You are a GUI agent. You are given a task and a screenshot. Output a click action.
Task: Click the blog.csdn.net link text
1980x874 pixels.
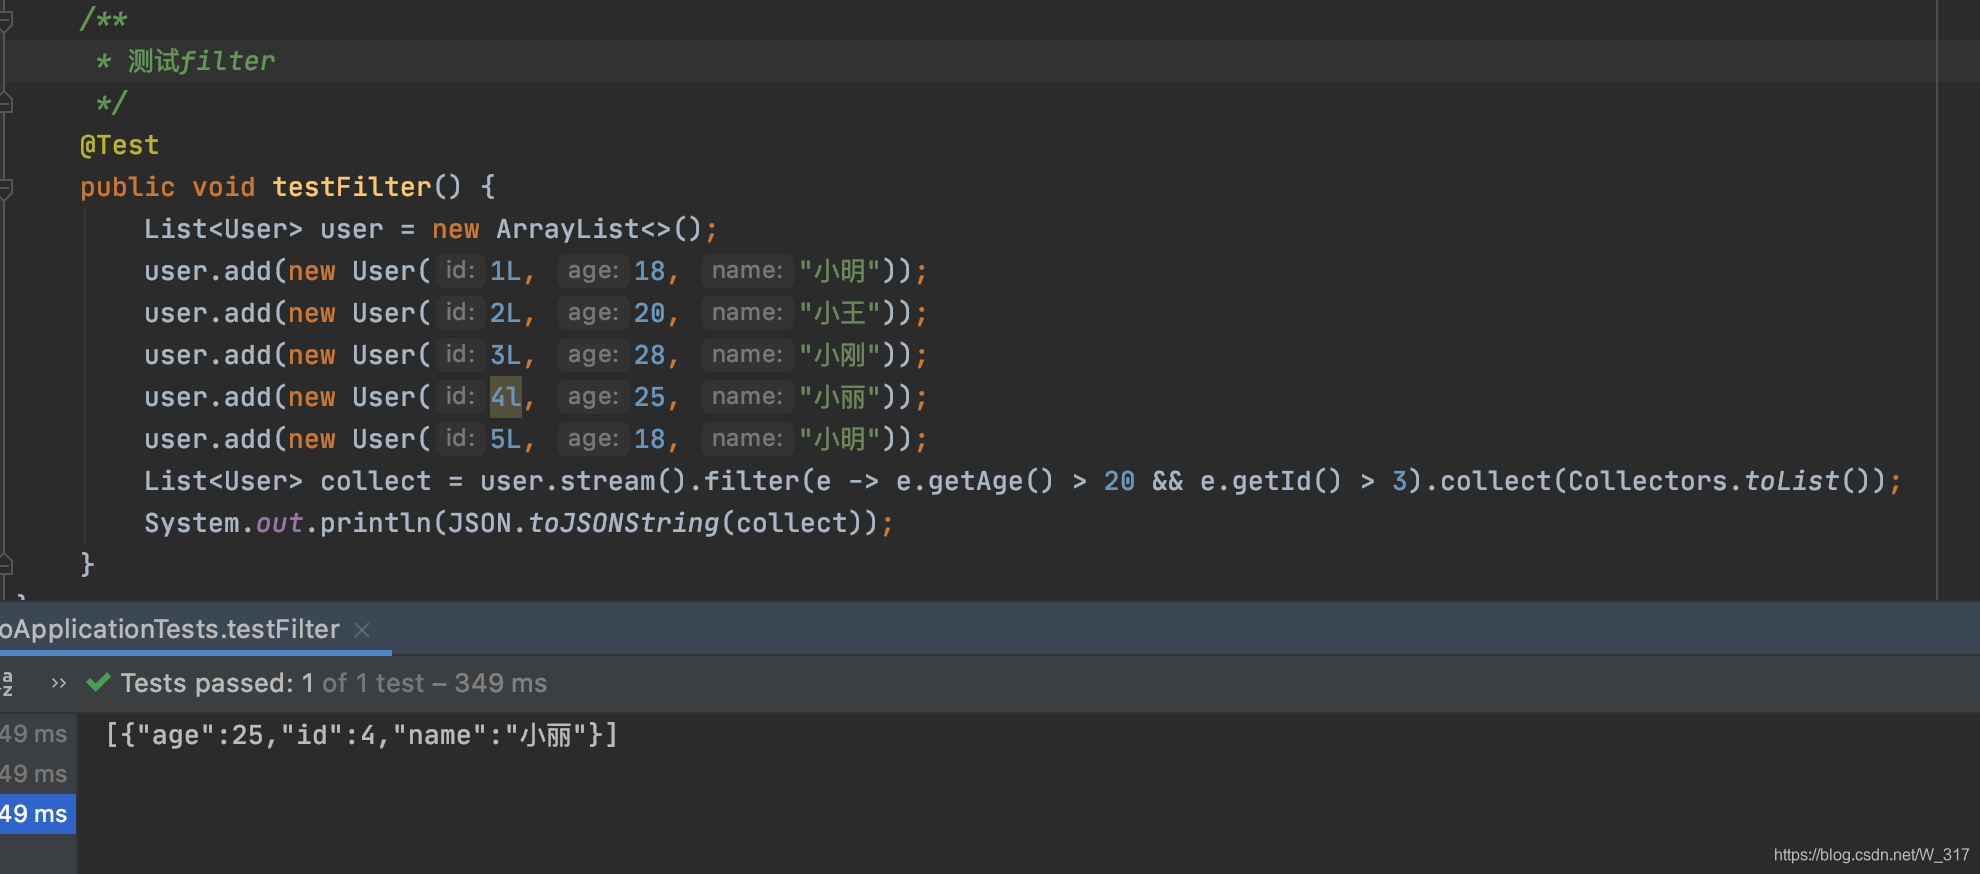[x=1871, y=855]
